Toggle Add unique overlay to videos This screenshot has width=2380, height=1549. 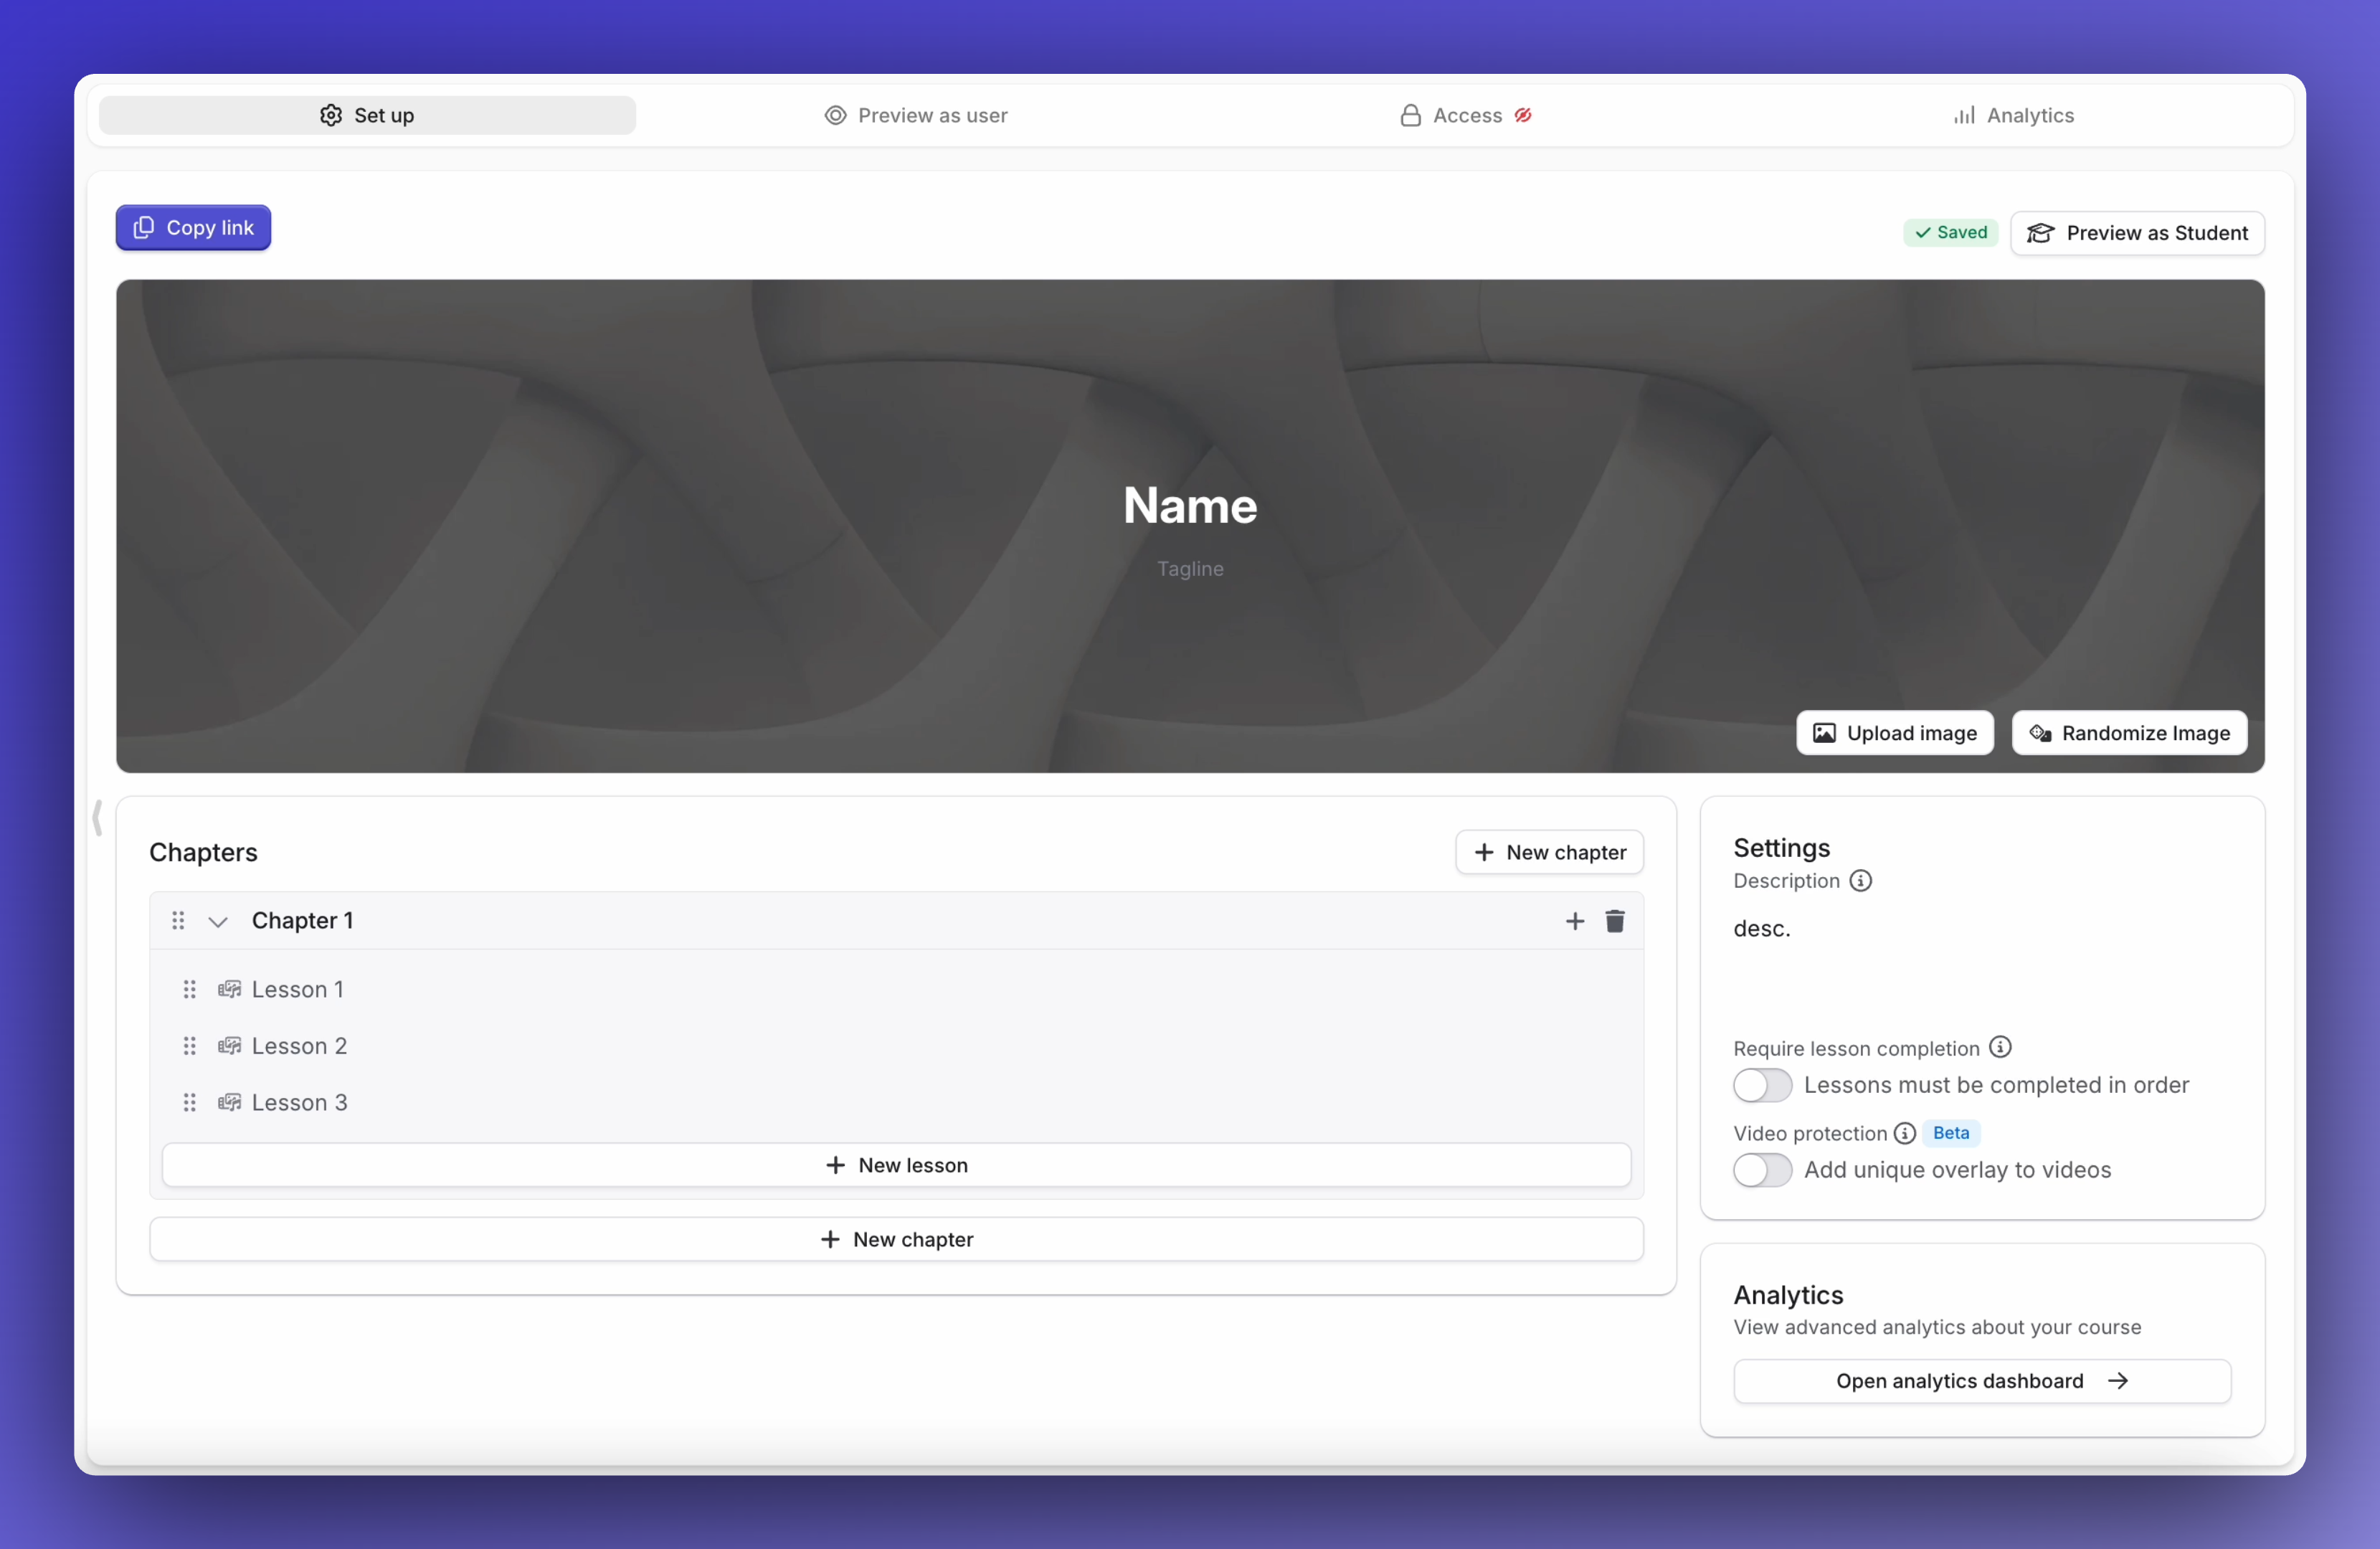(1761, 1170)
